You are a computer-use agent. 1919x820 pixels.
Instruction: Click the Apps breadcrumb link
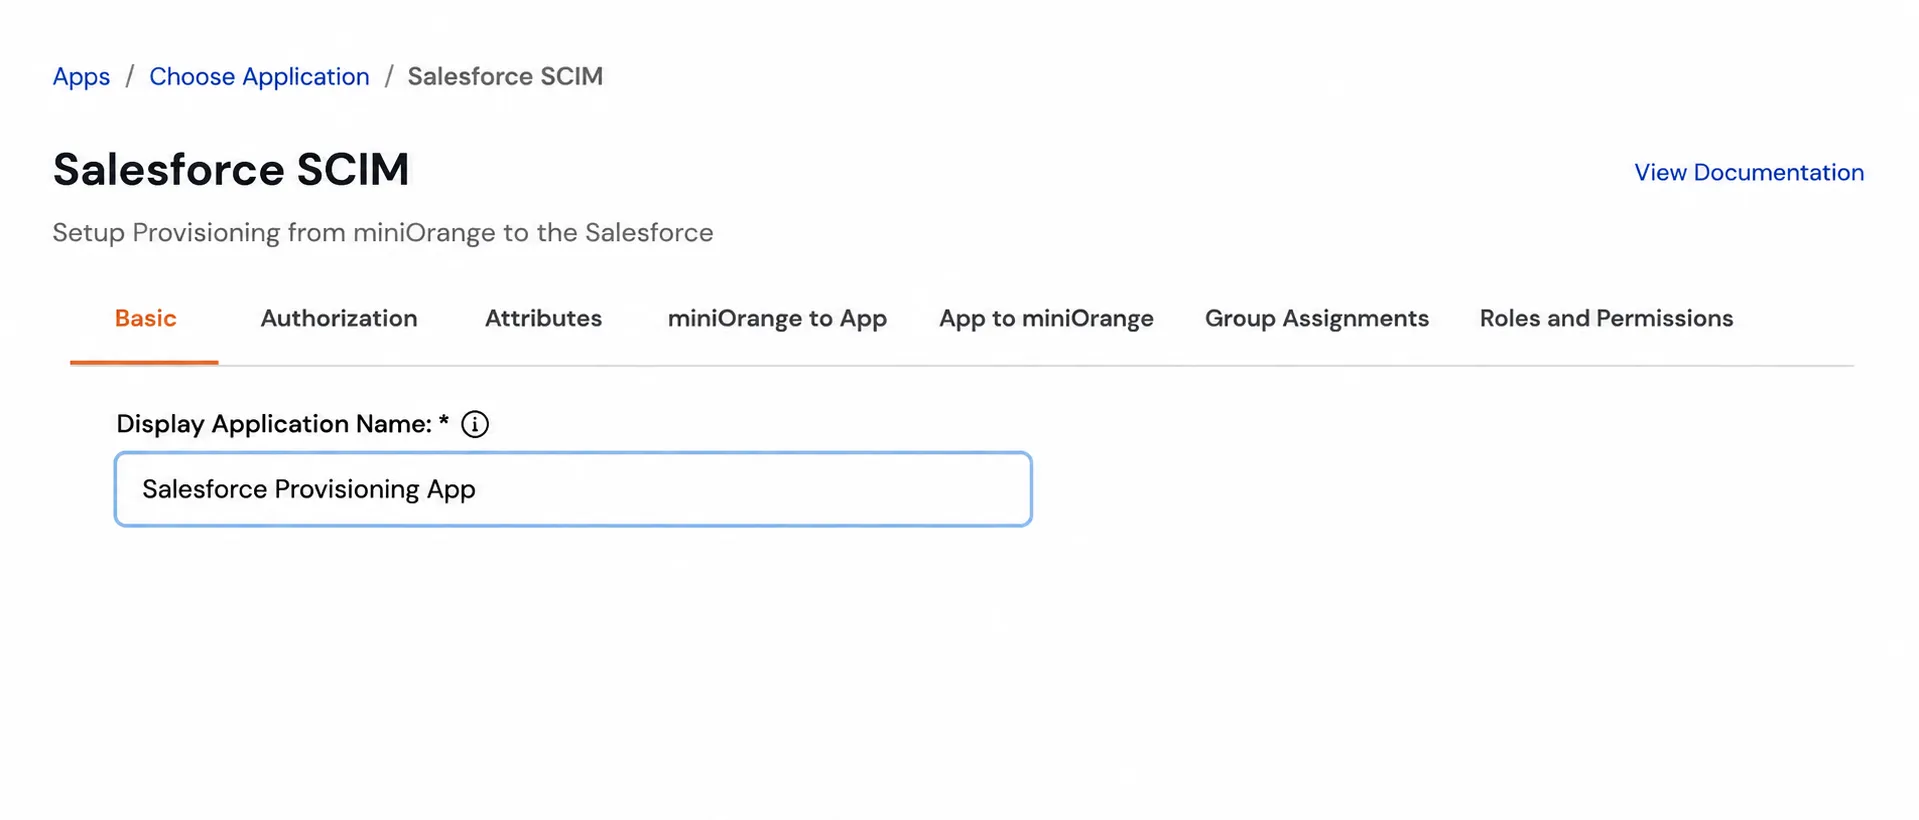click(81, 76)
